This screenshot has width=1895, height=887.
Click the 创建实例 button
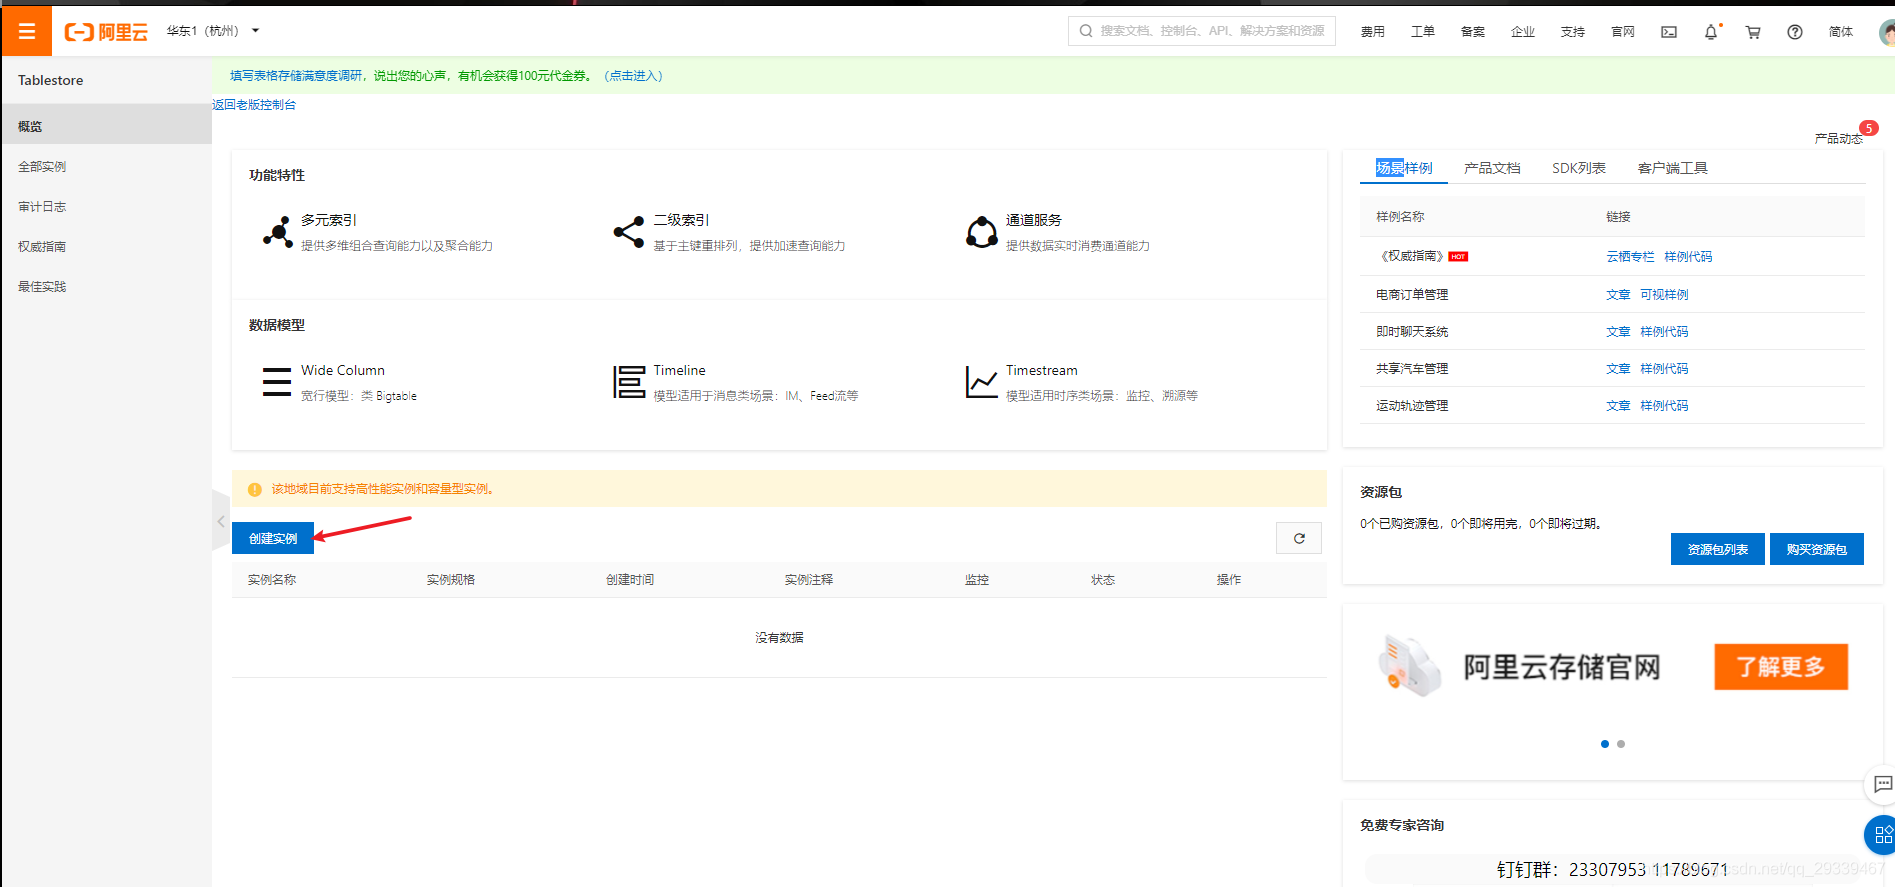tap(273, 538)
